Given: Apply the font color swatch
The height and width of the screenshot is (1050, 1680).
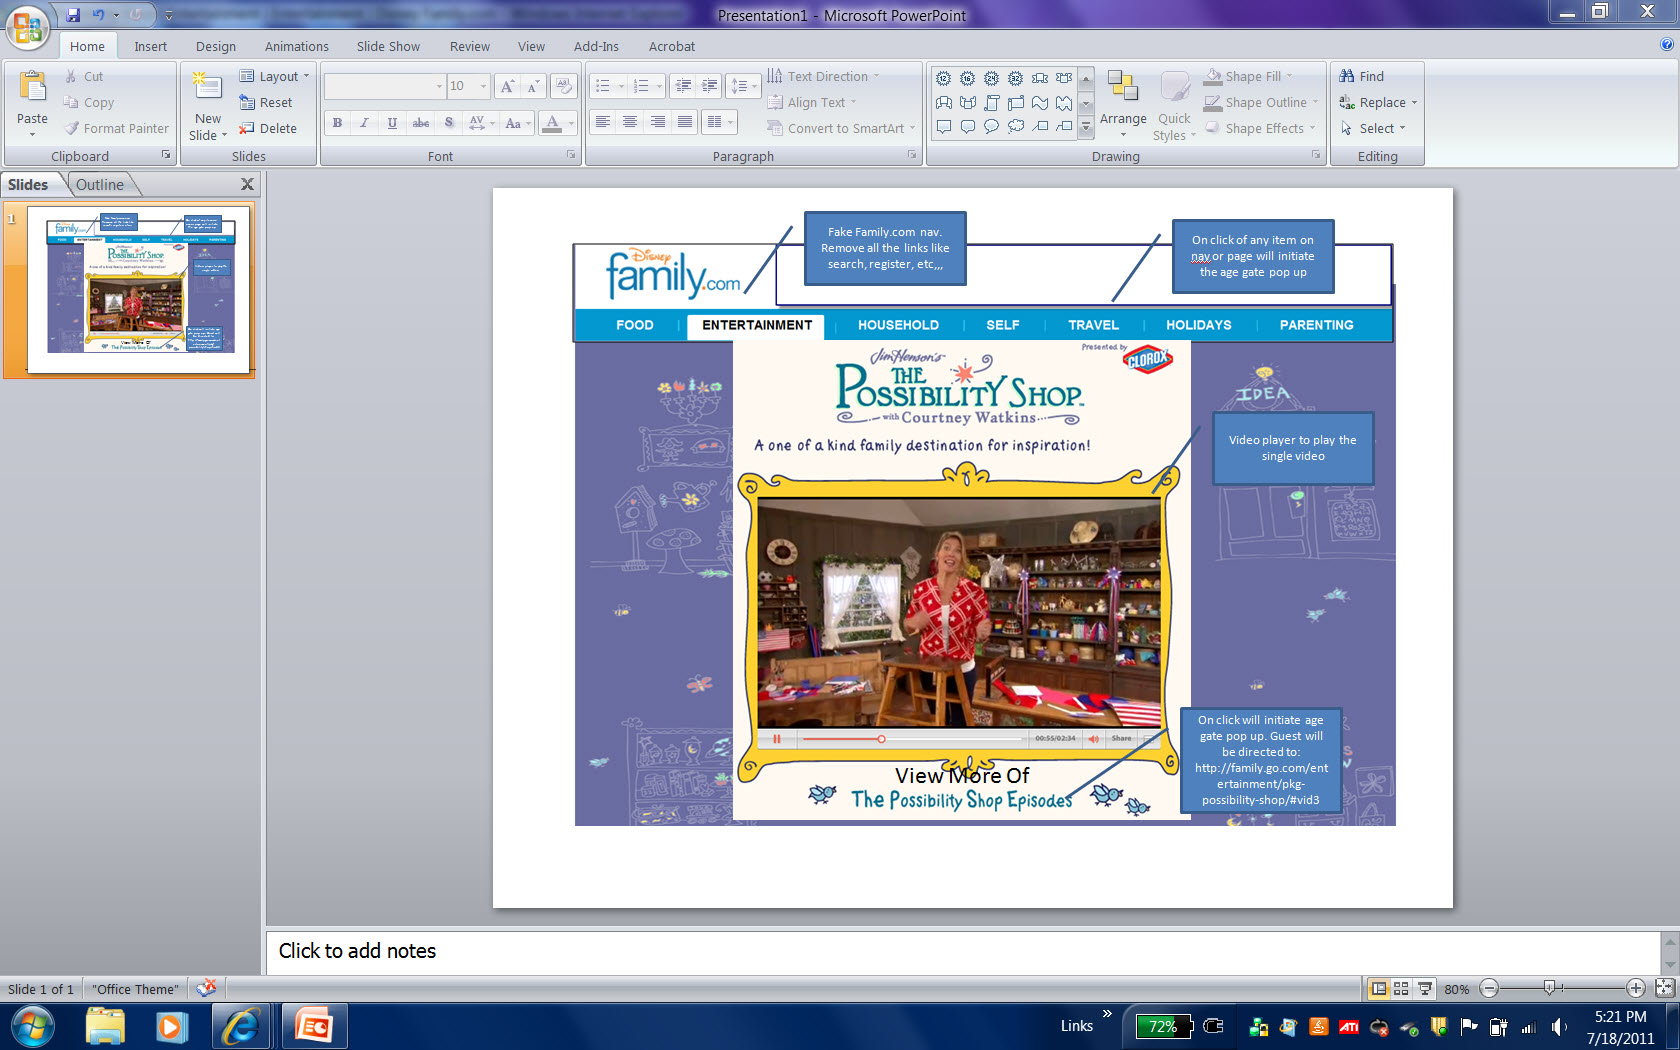Looking at the screenshot, I should (552, 123).
